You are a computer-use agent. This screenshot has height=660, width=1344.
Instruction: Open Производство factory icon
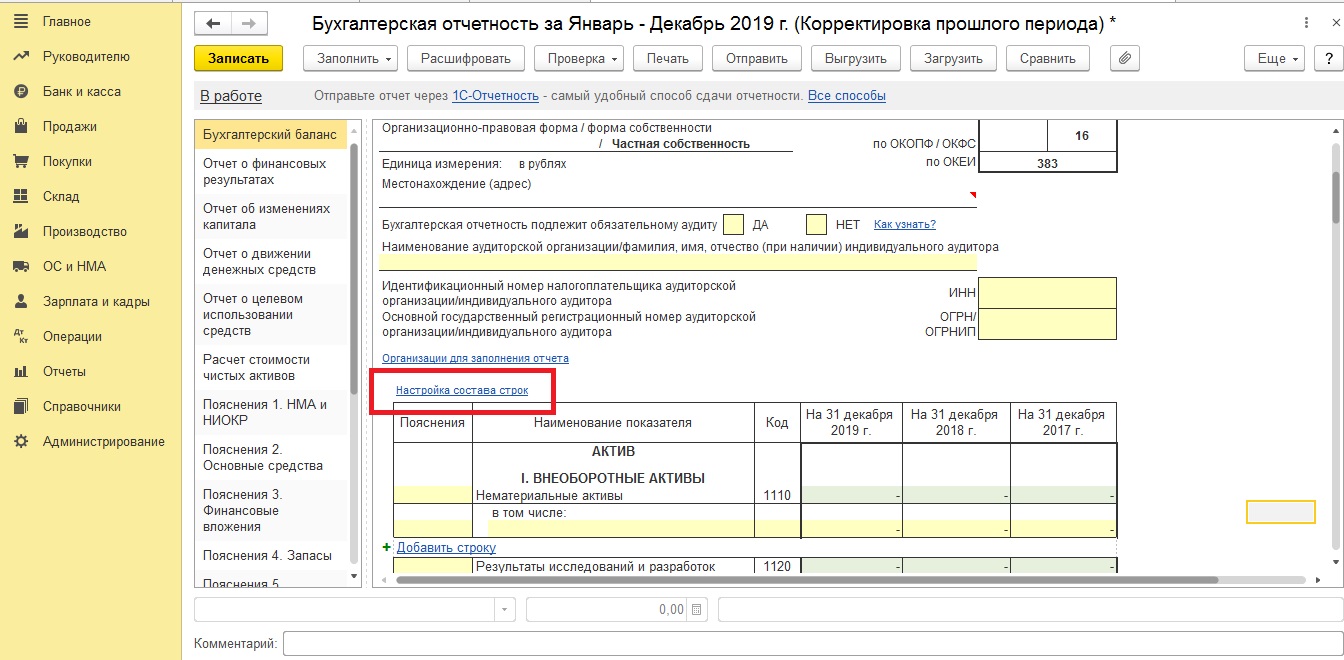(20, 231)
